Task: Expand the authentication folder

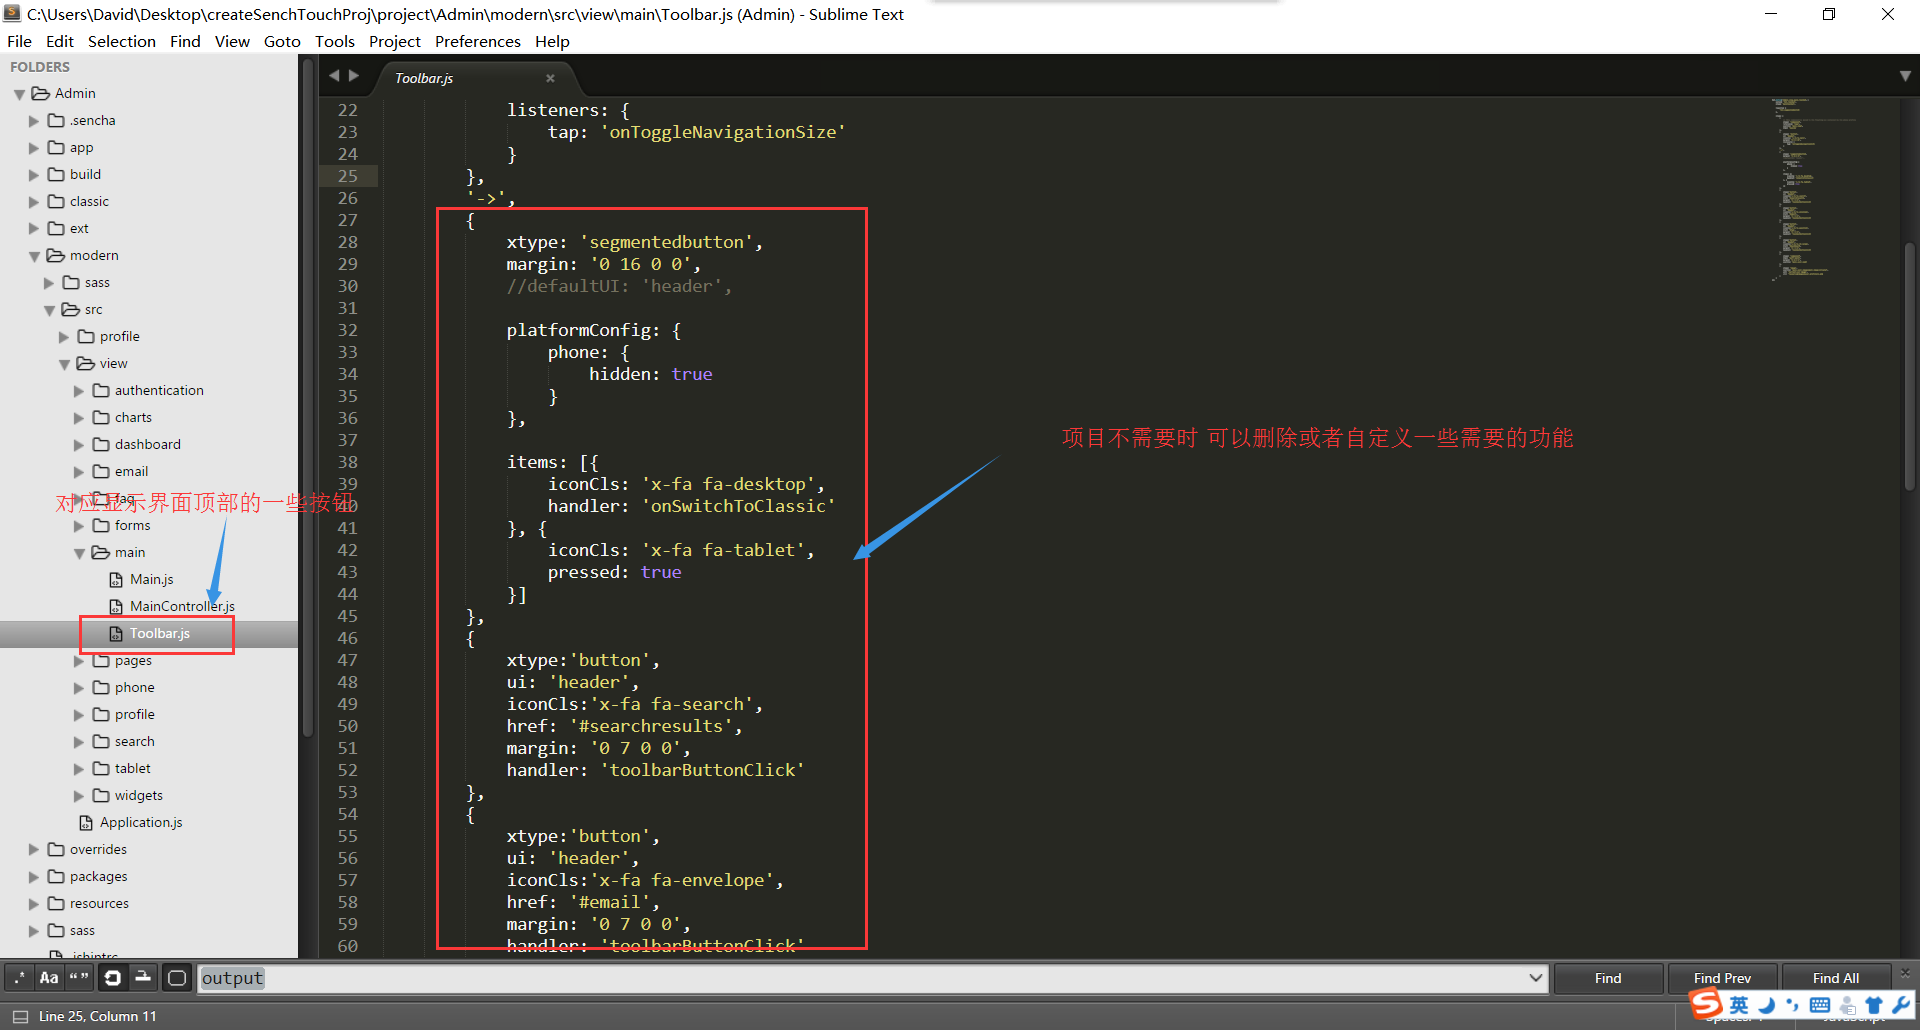Action: click(x=79, y=391)
